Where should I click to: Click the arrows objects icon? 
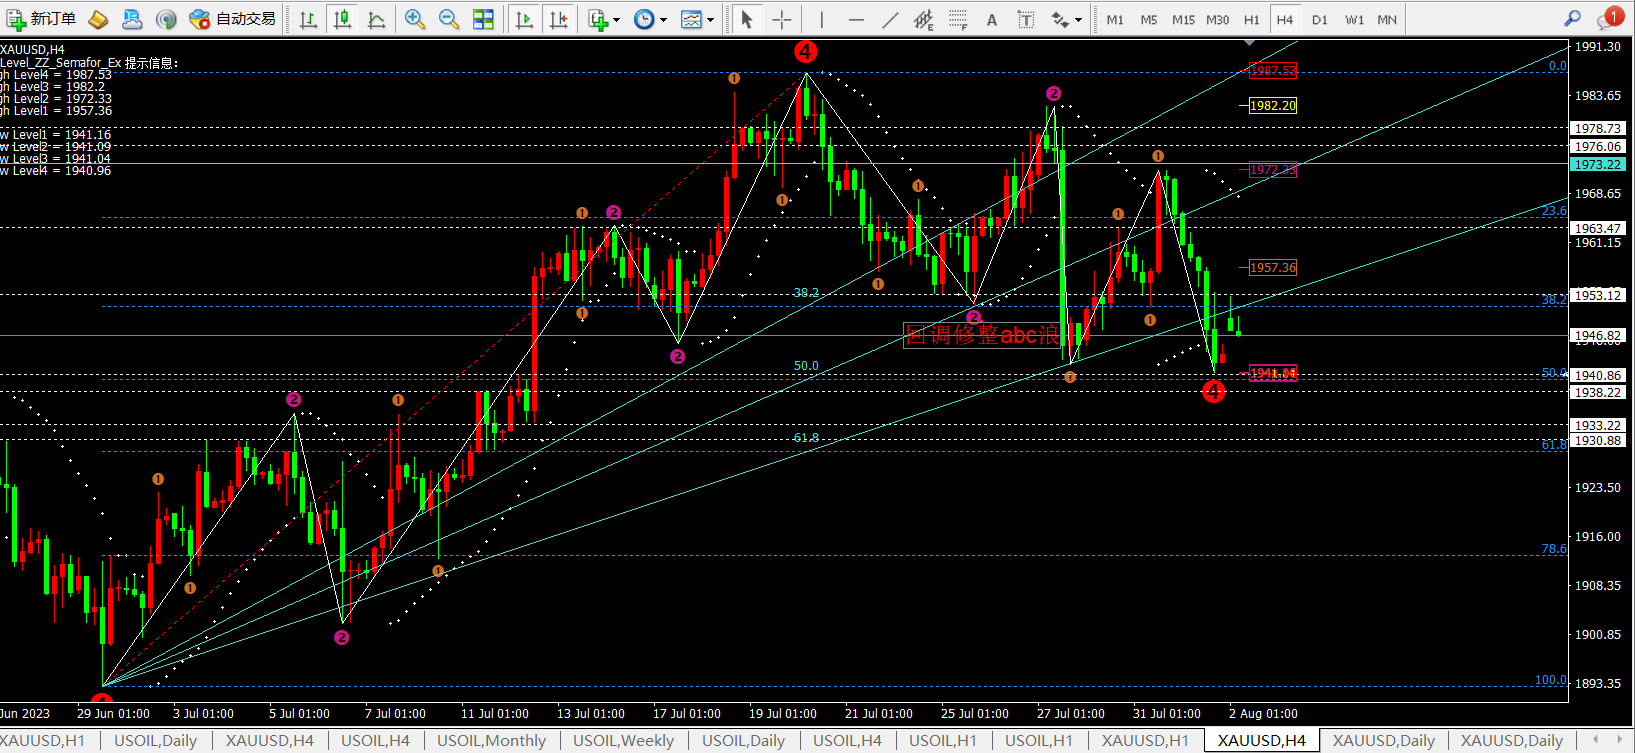click(1059, 19)
